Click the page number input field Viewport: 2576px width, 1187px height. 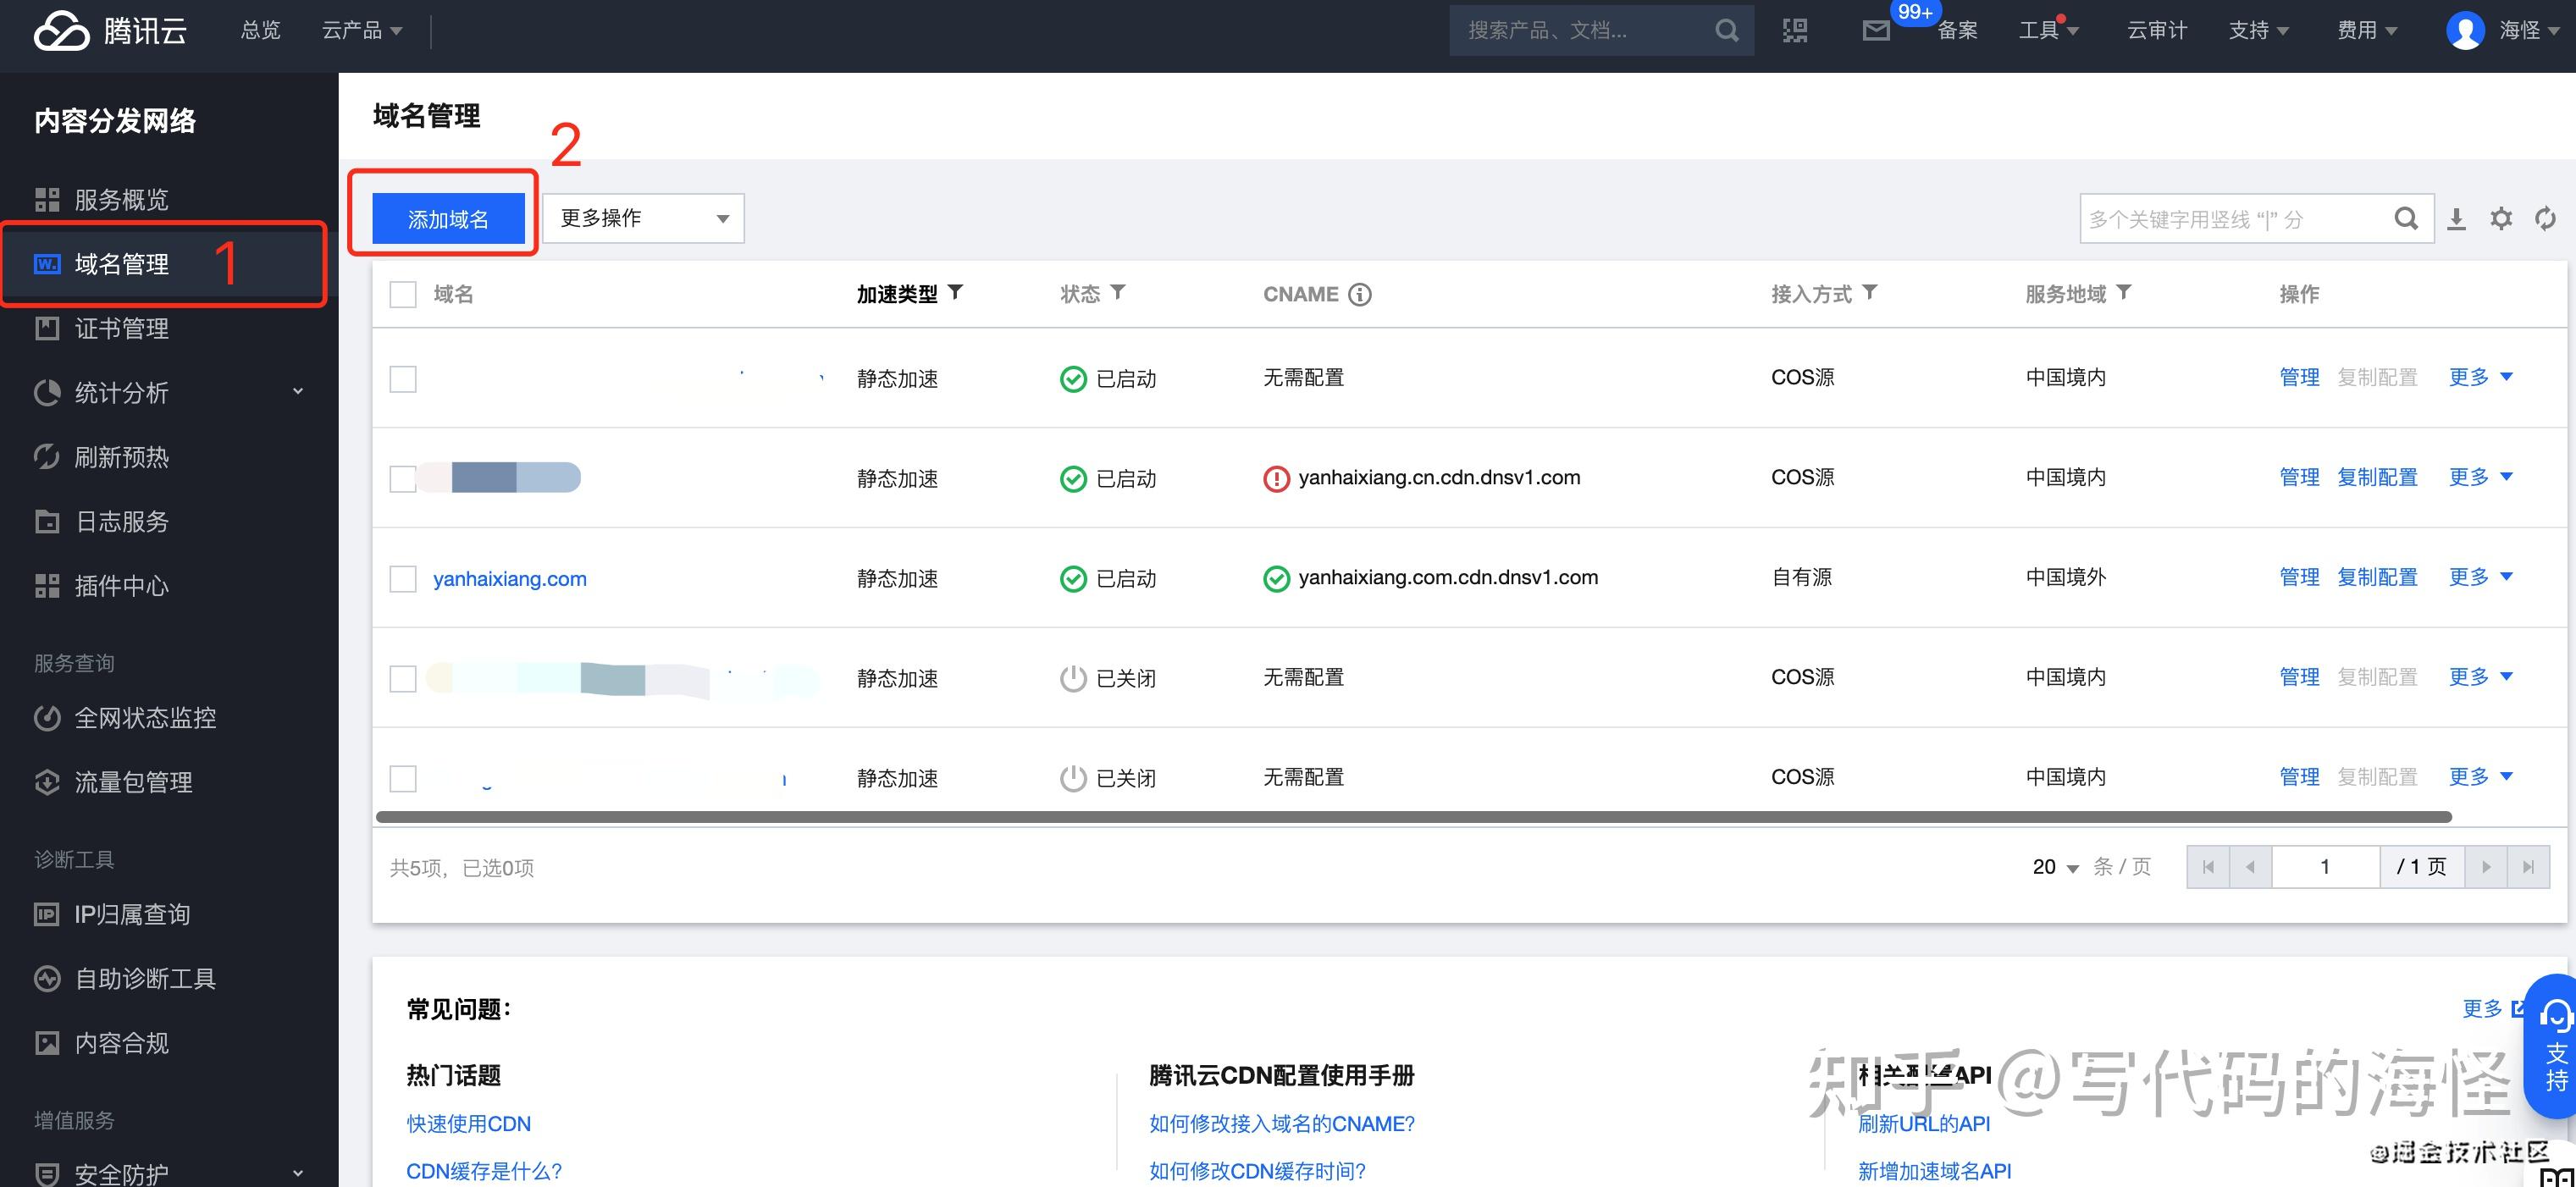click(2326, 866)
